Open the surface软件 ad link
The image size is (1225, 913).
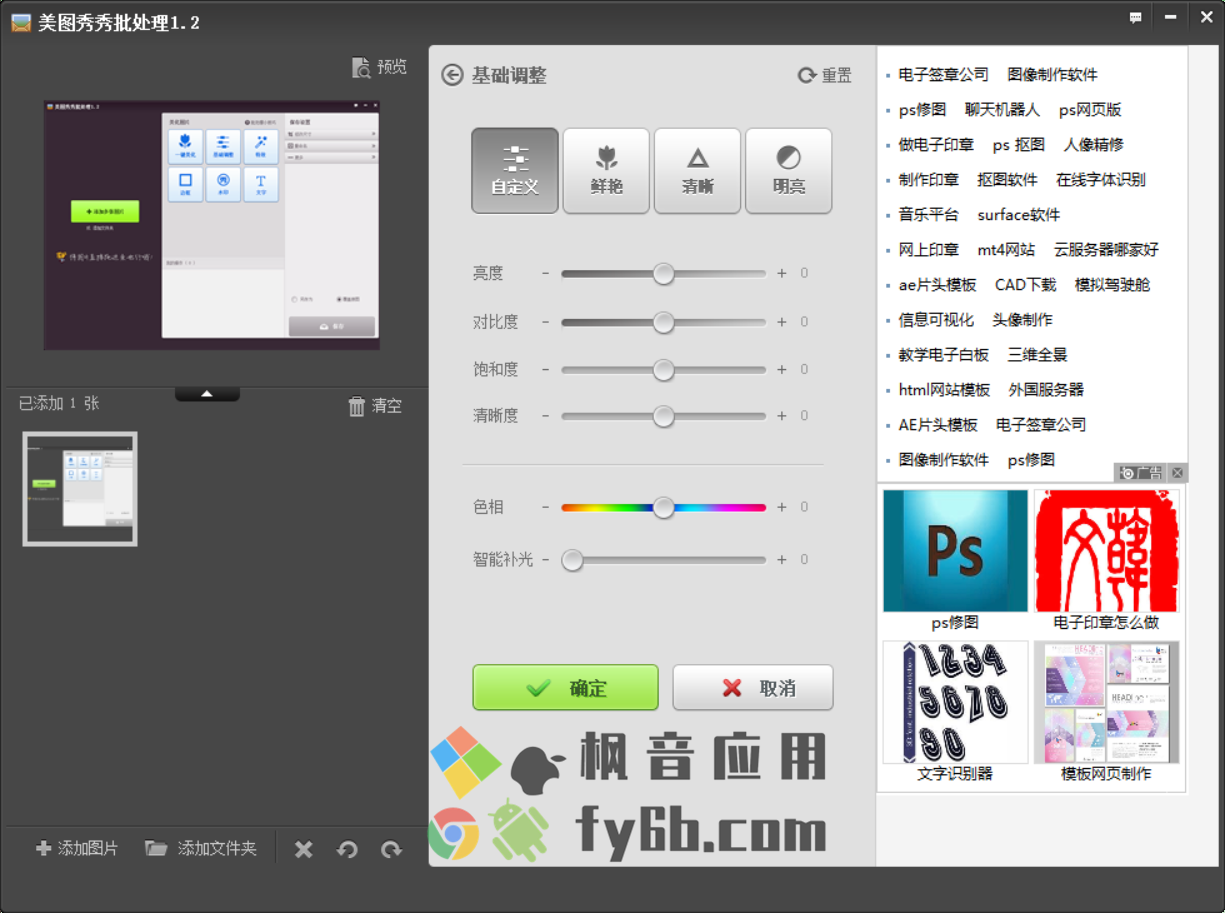(1019, 215)
